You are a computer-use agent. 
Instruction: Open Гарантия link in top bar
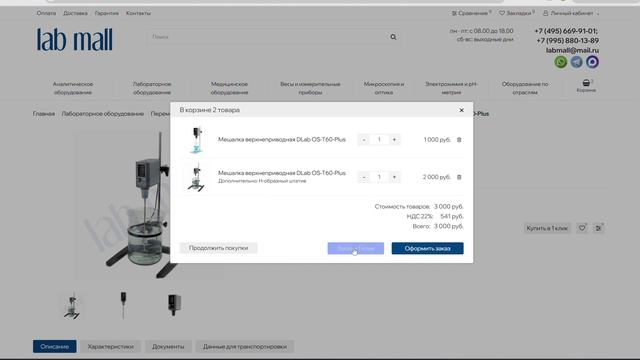click(x=107, y=13)
